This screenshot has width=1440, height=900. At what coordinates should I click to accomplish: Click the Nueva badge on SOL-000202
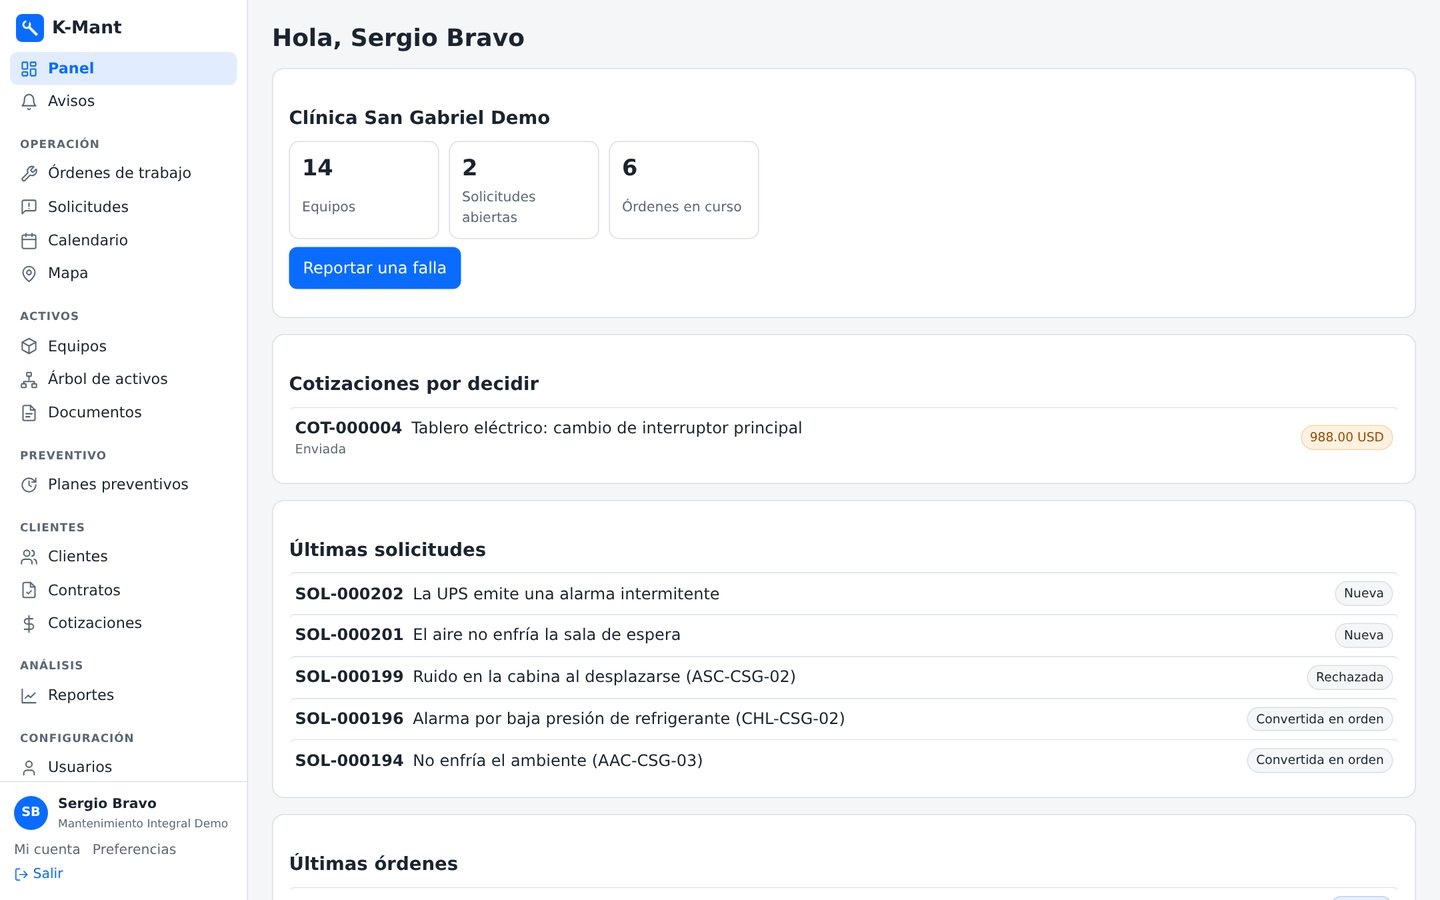pyautogui.click(x=1364, y=593)
